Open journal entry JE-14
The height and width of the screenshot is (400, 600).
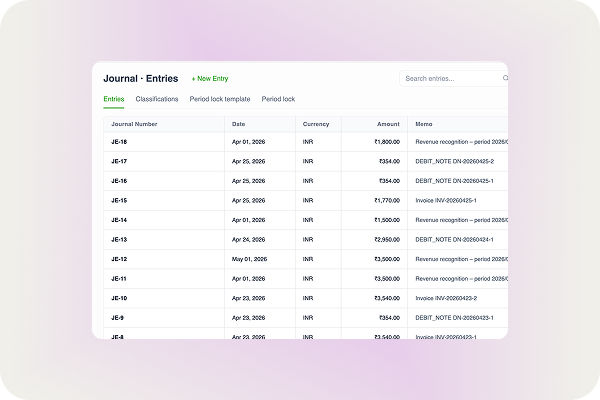coord(119,220)
